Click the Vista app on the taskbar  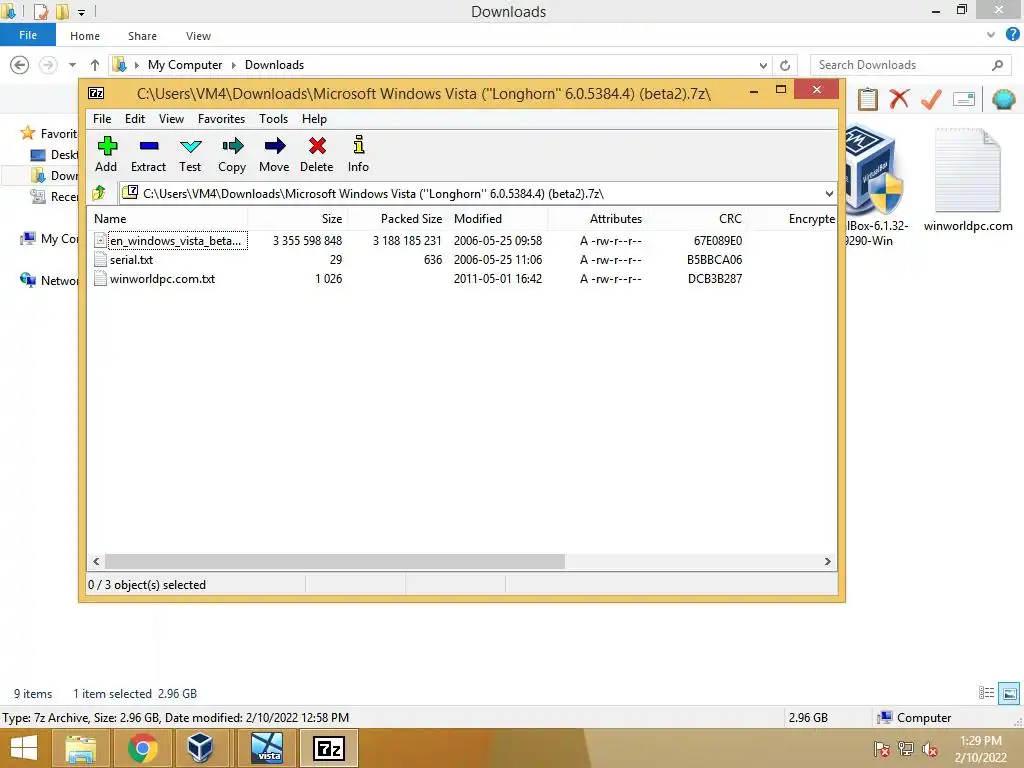point(268,748)
